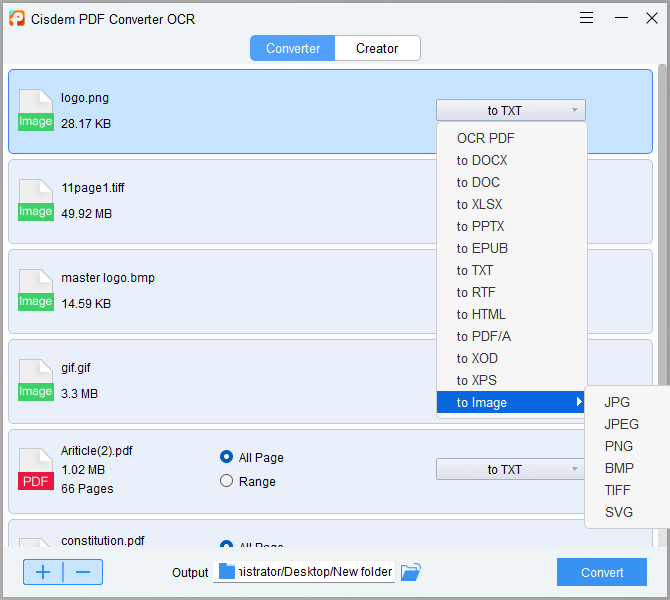Screen dimensions: 670x600
Task: Click the Cisdem app logo icon
Action: (17, 18)
